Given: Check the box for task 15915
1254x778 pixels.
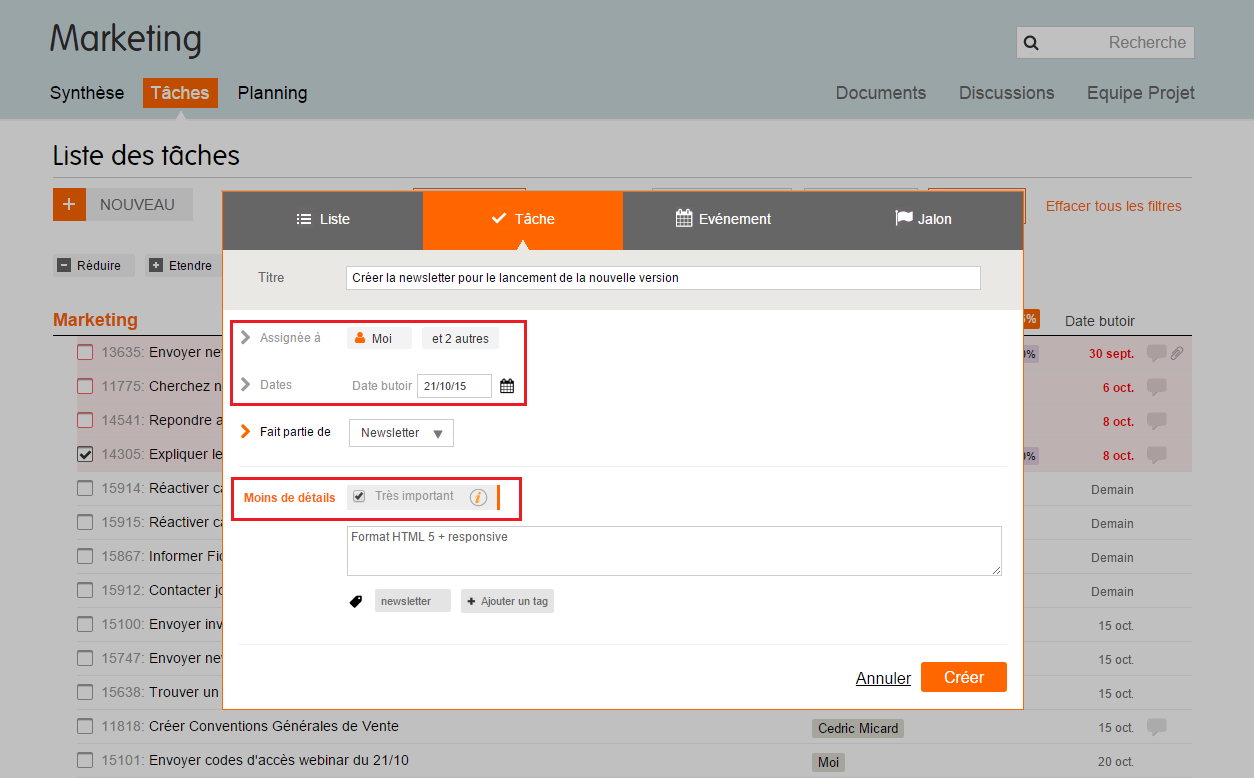Looking at the screenshot, I should [x=86, y=522].
